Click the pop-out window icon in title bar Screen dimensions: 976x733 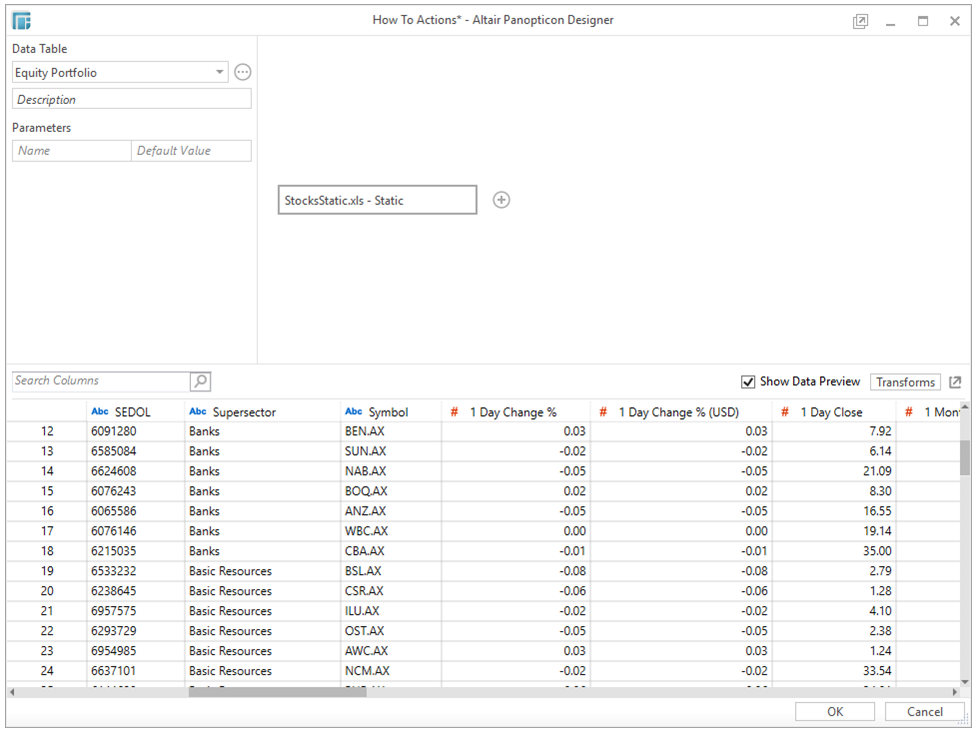[860, 20]
